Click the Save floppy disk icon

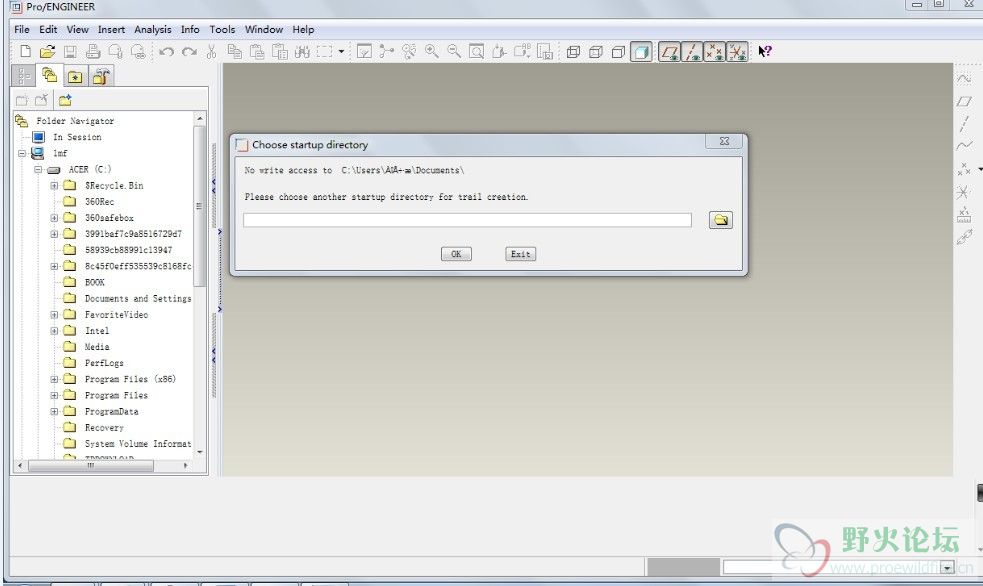click(70, 51)
